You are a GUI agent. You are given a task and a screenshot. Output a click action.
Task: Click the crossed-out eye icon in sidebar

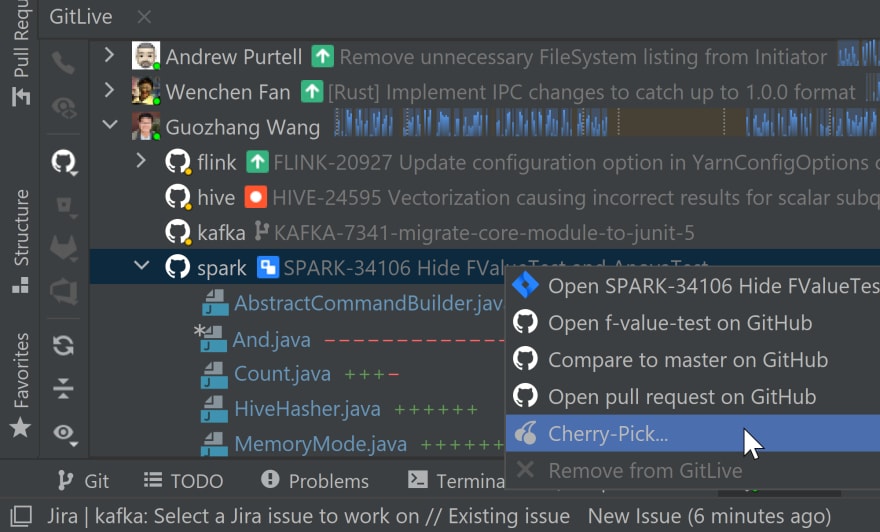[x=63, y=107]
